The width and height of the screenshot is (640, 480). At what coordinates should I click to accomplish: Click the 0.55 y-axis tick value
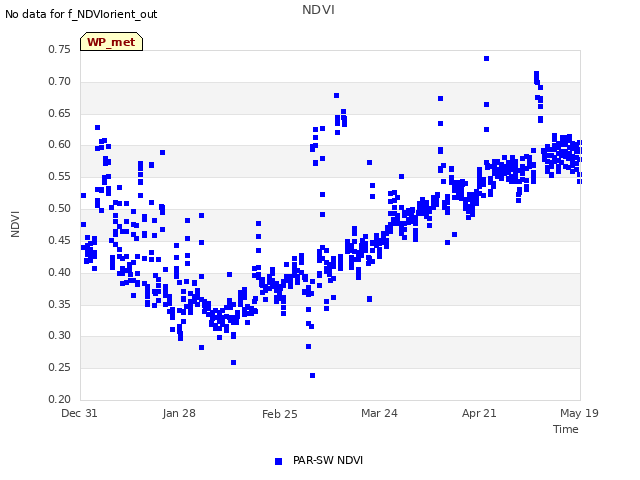(x=60, y=176)
